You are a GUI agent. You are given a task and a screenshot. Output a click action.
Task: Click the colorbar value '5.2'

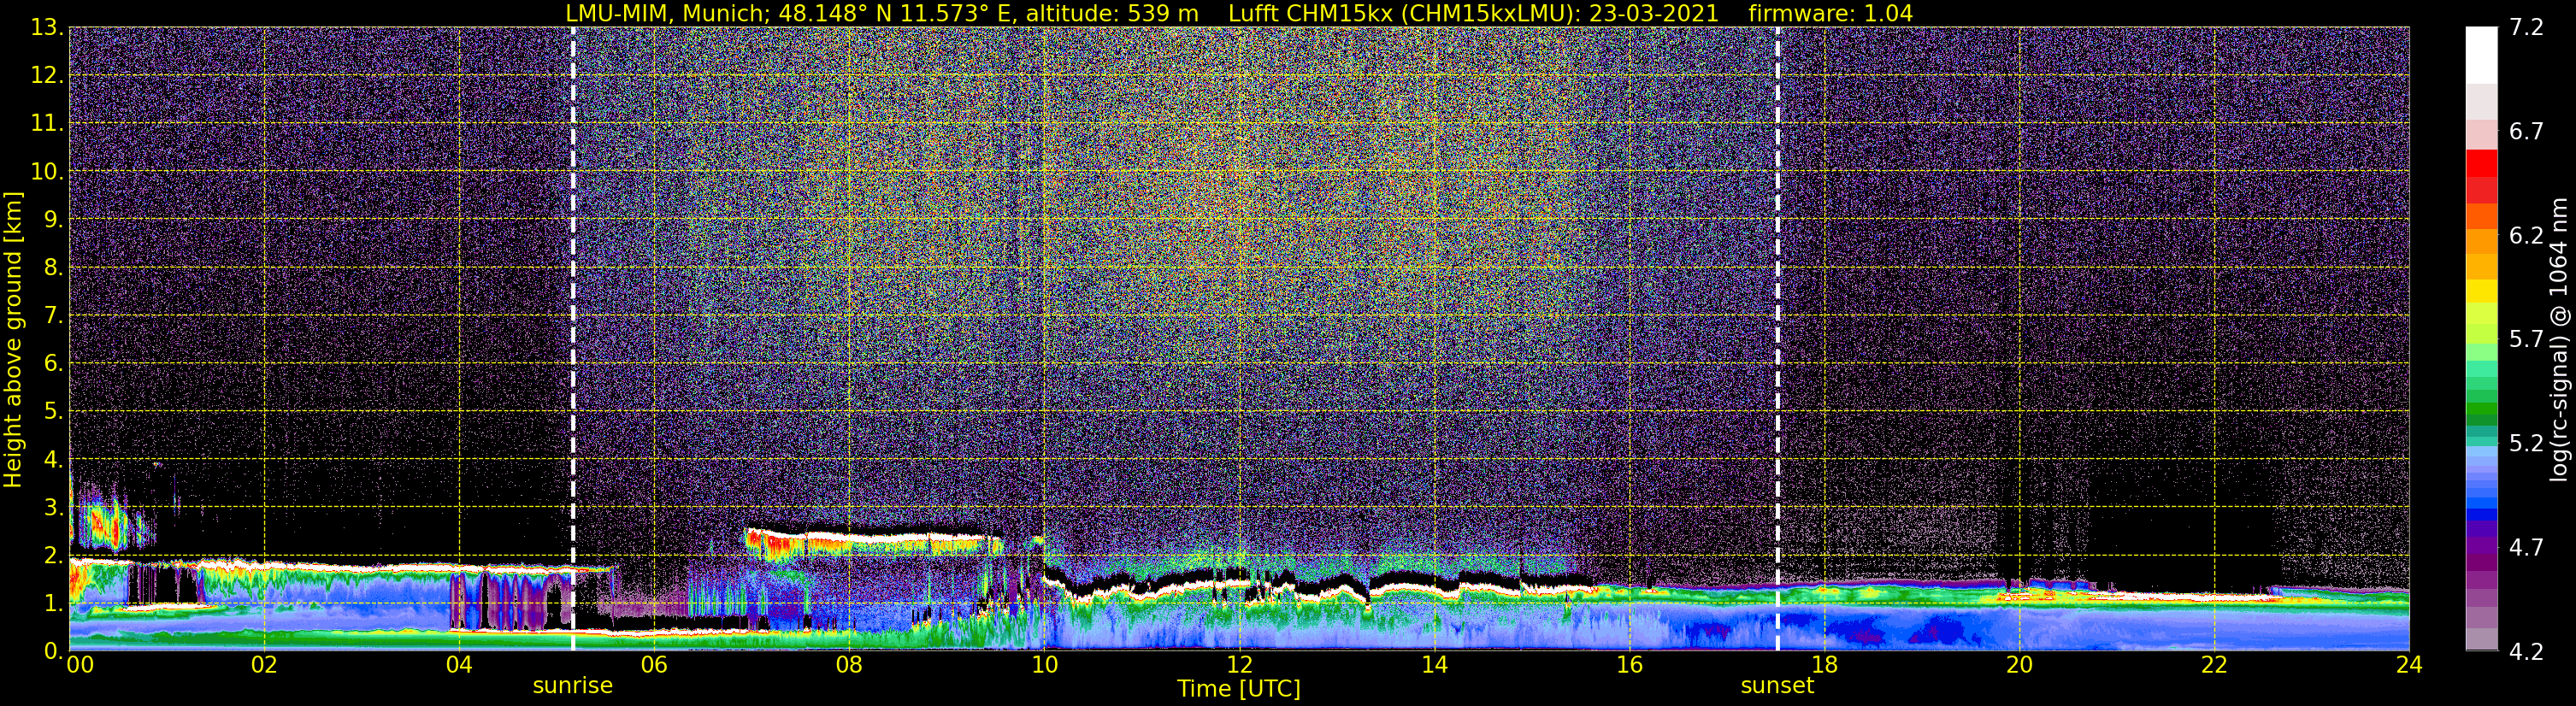pos(2526,443)
